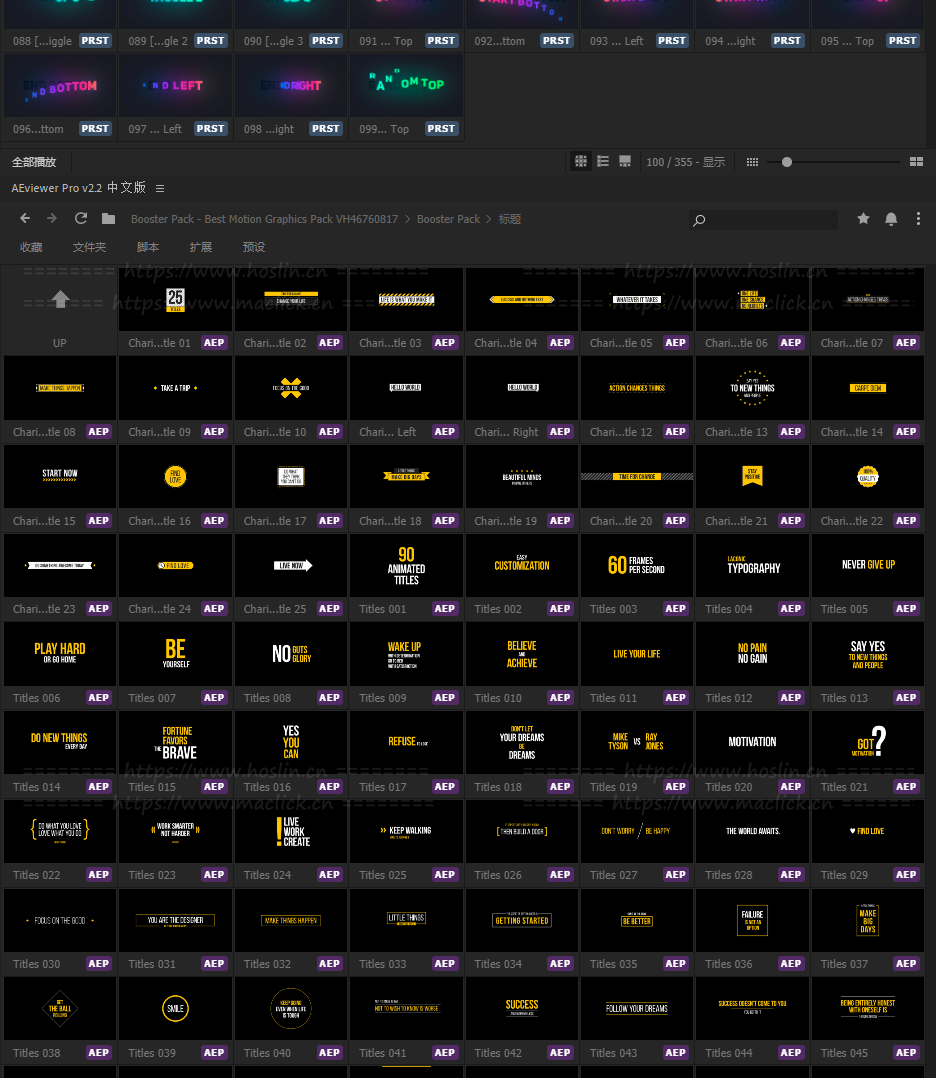Switch to large preview view mode

(625, 162)
